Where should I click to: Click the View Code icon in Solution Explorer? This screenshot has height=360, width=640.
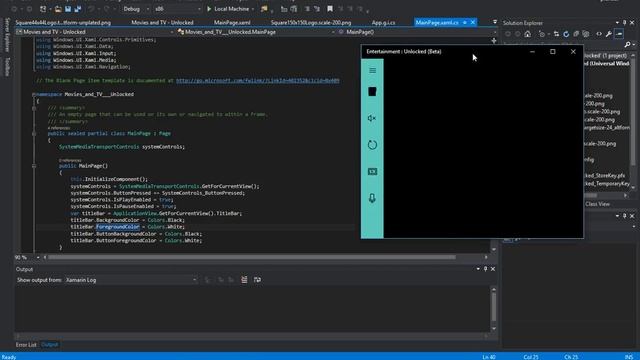(x=599, y=34)
